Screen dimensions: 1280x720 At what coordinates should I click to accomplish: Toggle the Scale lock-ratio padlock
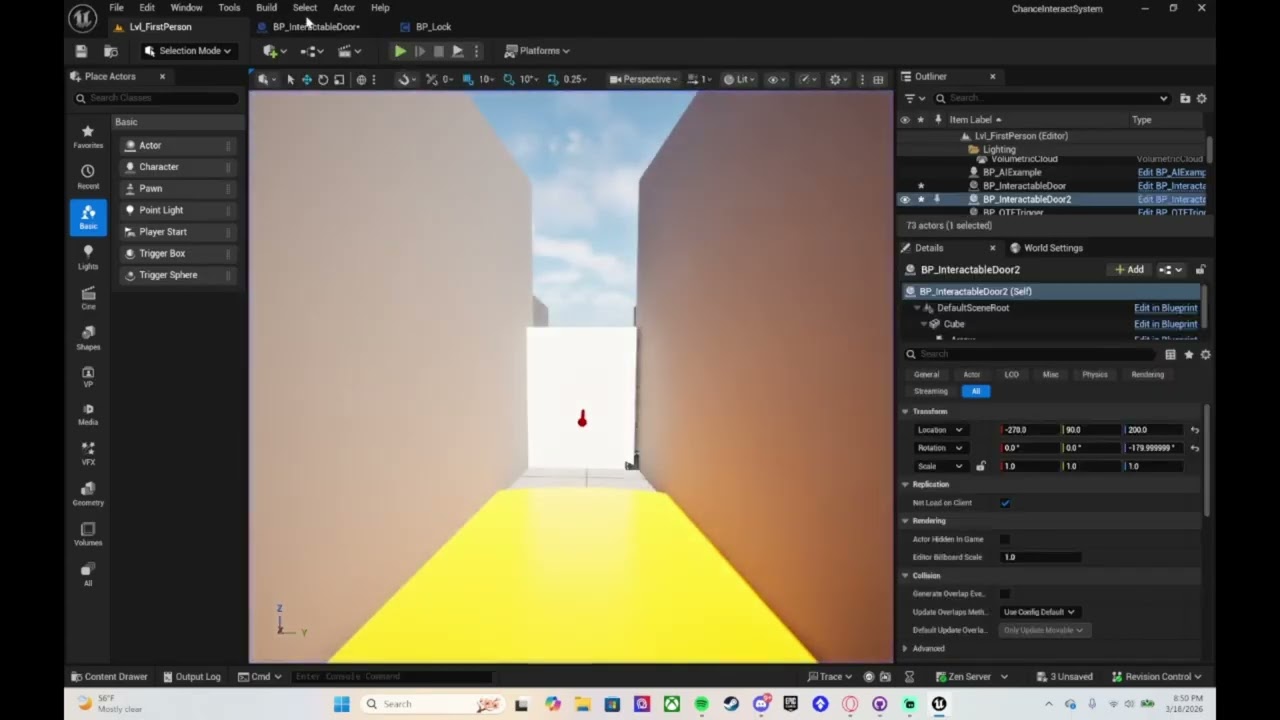click(x=980, y=466)
